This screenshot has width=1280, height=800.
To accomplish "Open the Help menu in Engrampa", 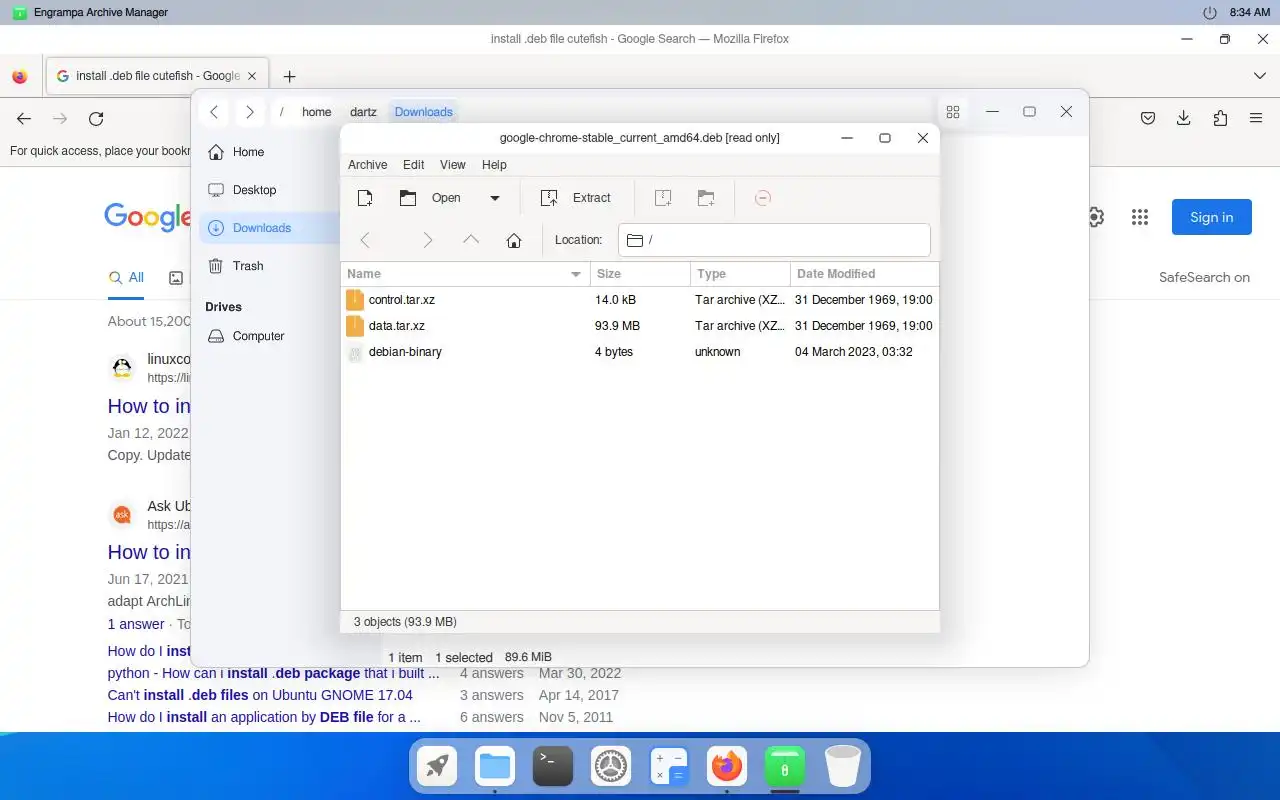I will click(494, 165).
